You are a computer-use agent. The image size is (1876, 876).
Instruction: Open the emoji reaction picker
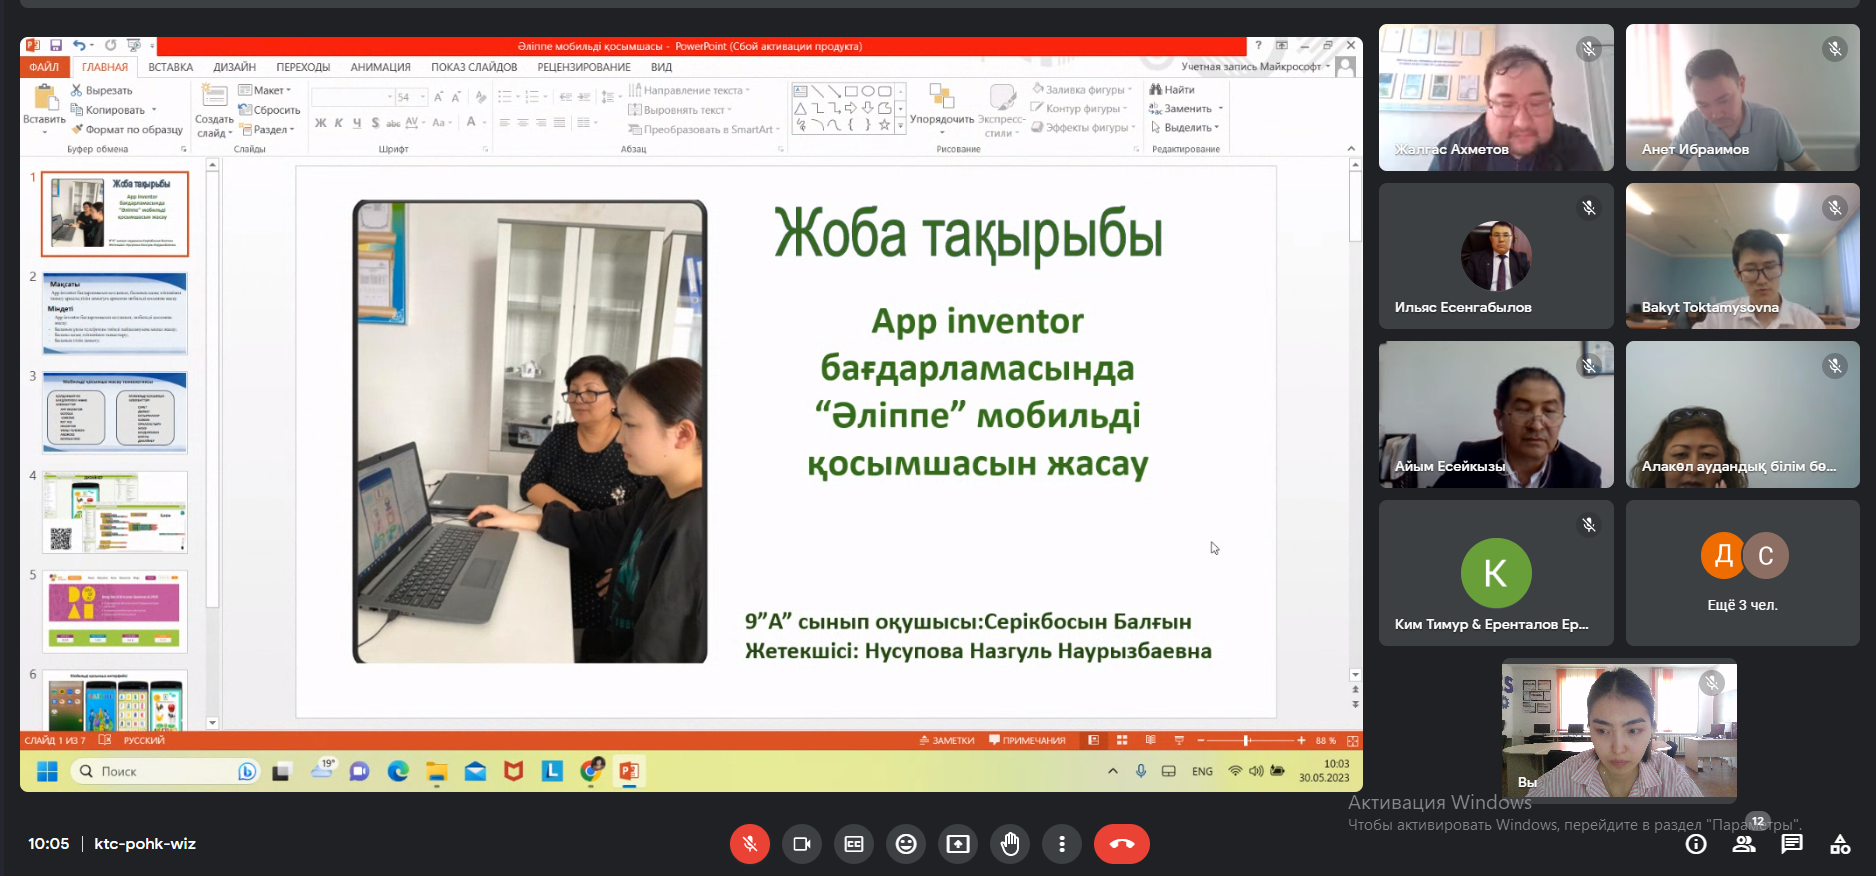pyautogui.click(x=906, y=844)
